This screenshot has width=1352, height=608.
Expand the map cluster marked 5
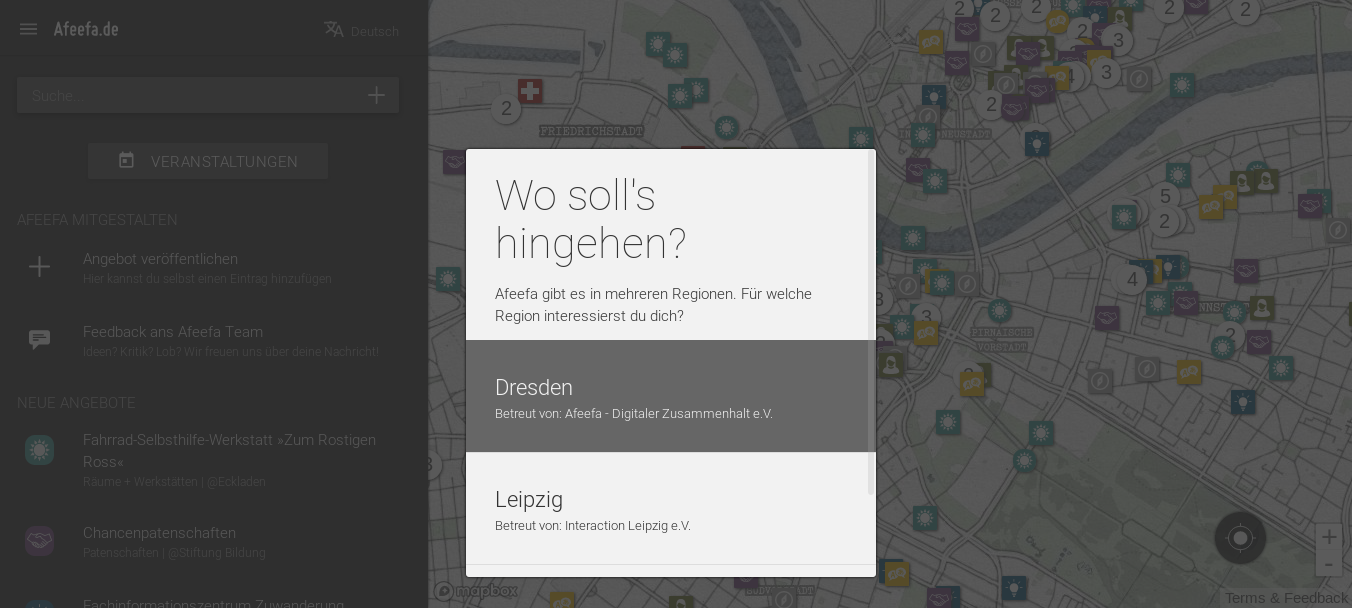[x=1165, y=197]
